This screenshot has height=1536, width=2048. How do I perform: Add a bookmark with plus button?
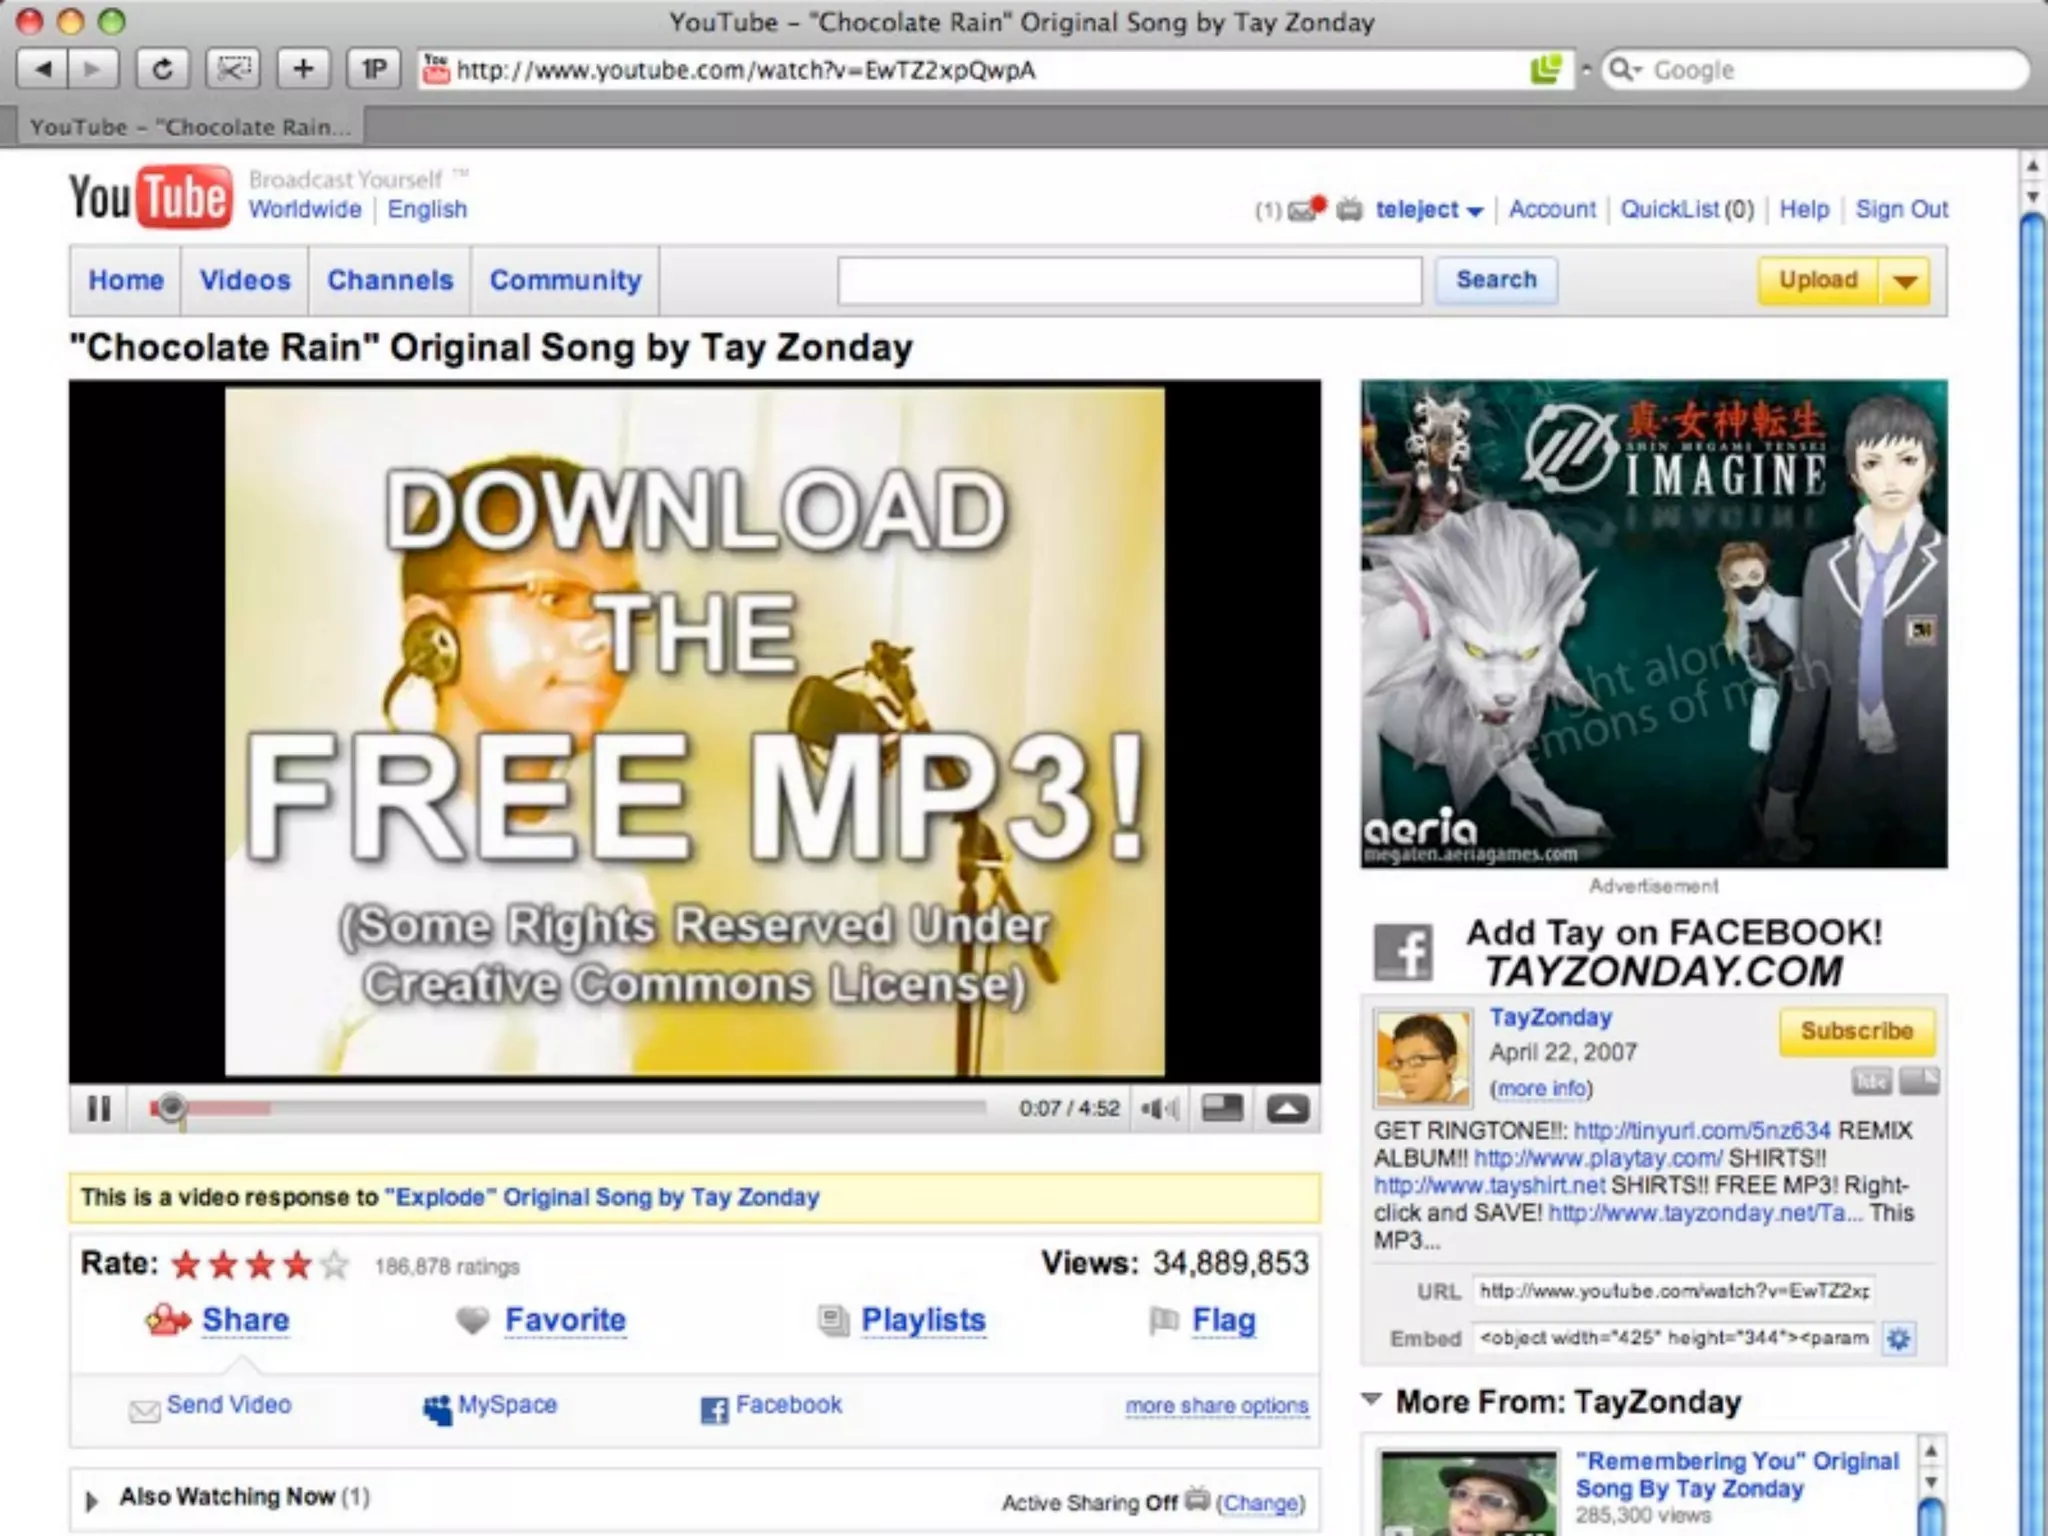303,69
